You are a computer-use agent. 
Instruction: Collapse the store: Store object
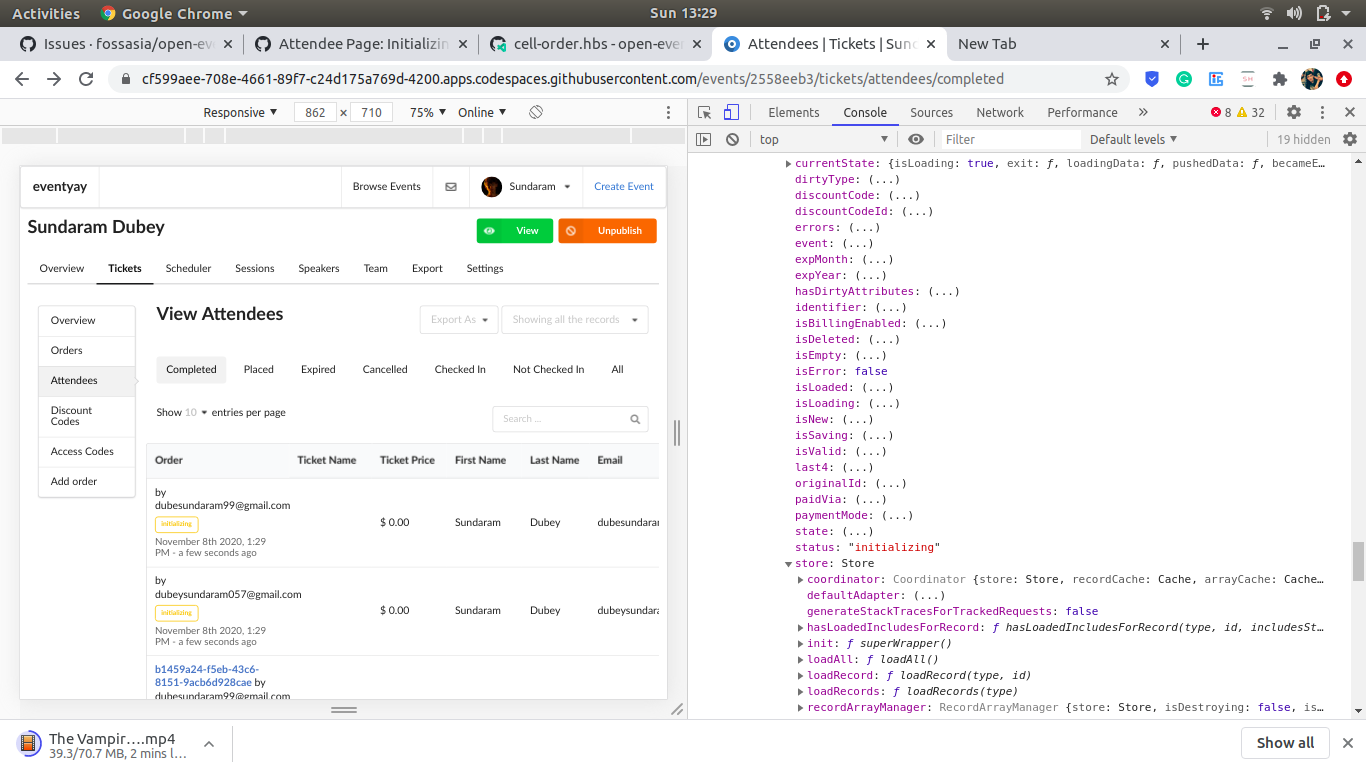point(788,563)
